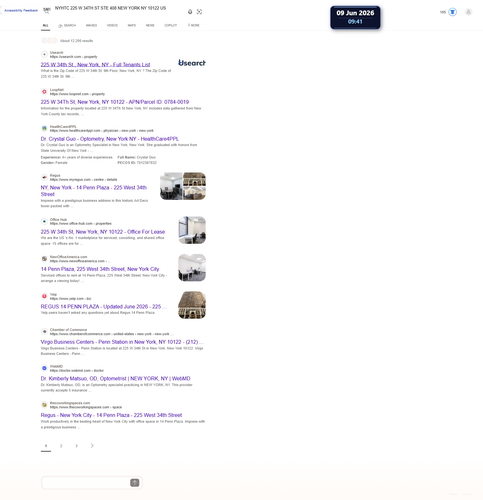Click the Office Hub office photo

click(x=192, y=230)
